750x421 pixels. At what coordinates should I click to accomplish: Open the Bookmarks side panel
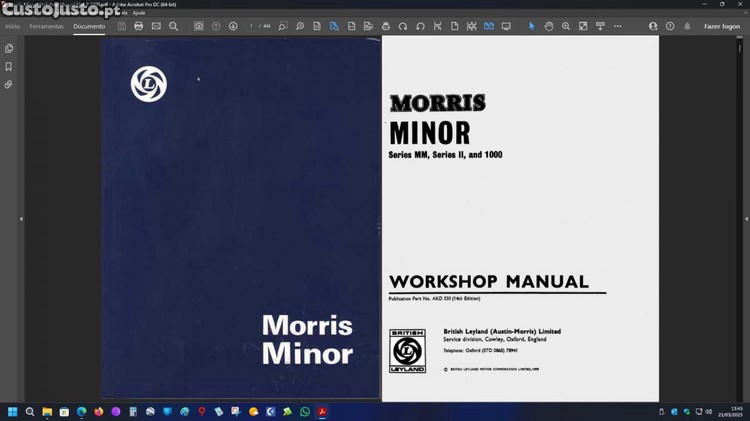pos(9,66)
